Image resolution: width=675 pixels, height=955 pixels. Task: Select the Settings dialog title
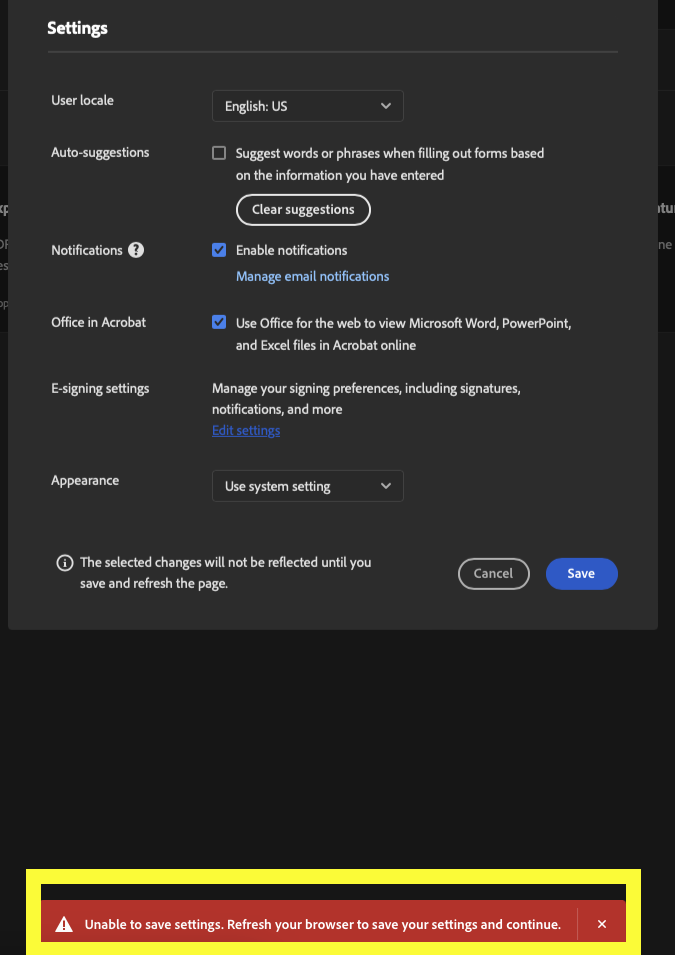click(x=77, y=28)
